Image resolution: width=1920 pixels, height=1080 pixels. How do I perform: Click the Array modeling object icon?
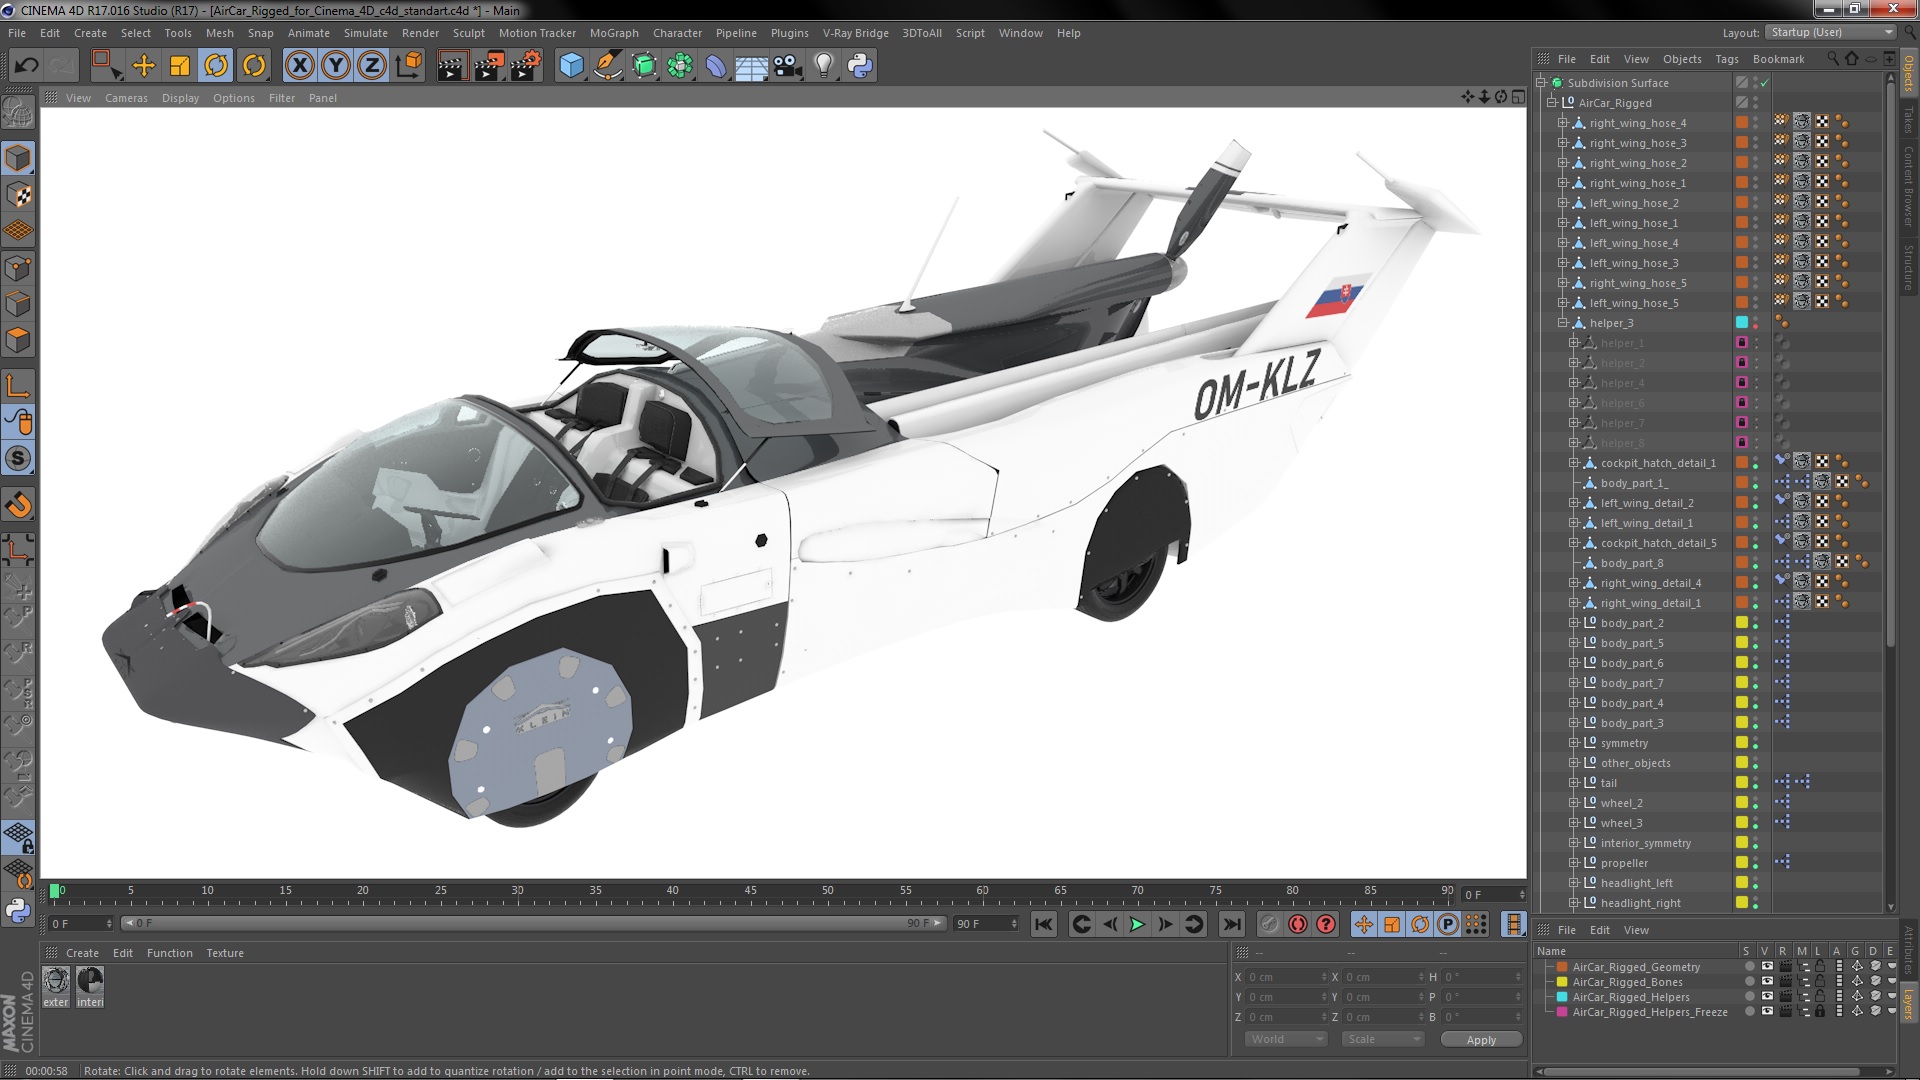click(x=680, y=66)
